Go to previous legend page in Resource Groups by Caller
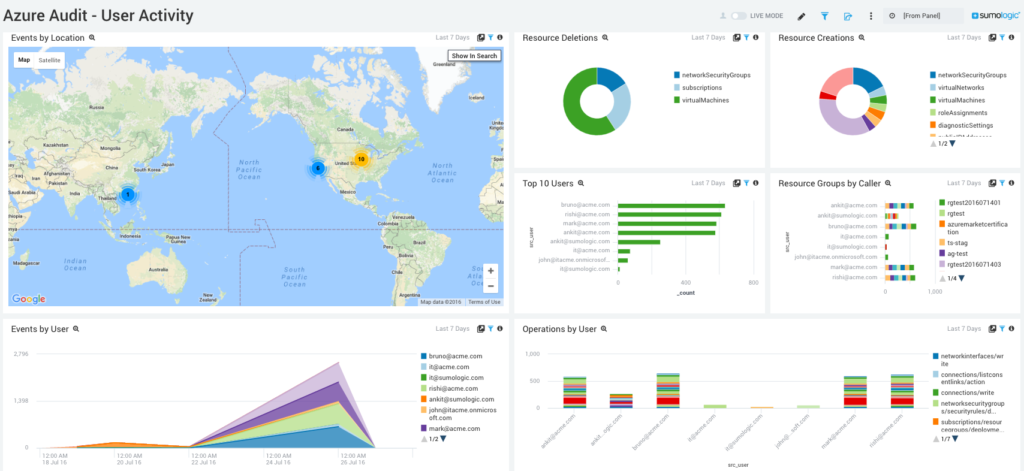Screen dimensions: 1024x471 coord(942,278)
